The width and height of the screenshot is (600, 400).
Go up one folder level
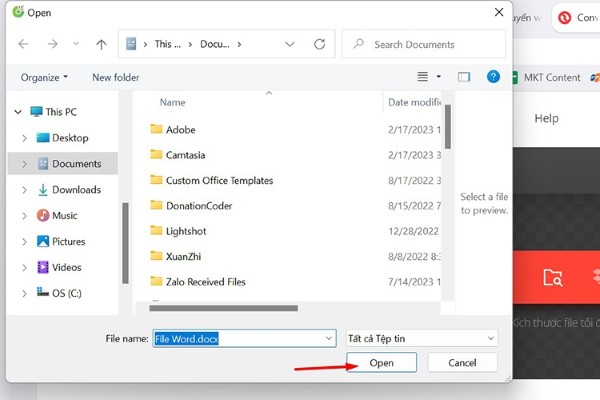(x=101, y=44)
